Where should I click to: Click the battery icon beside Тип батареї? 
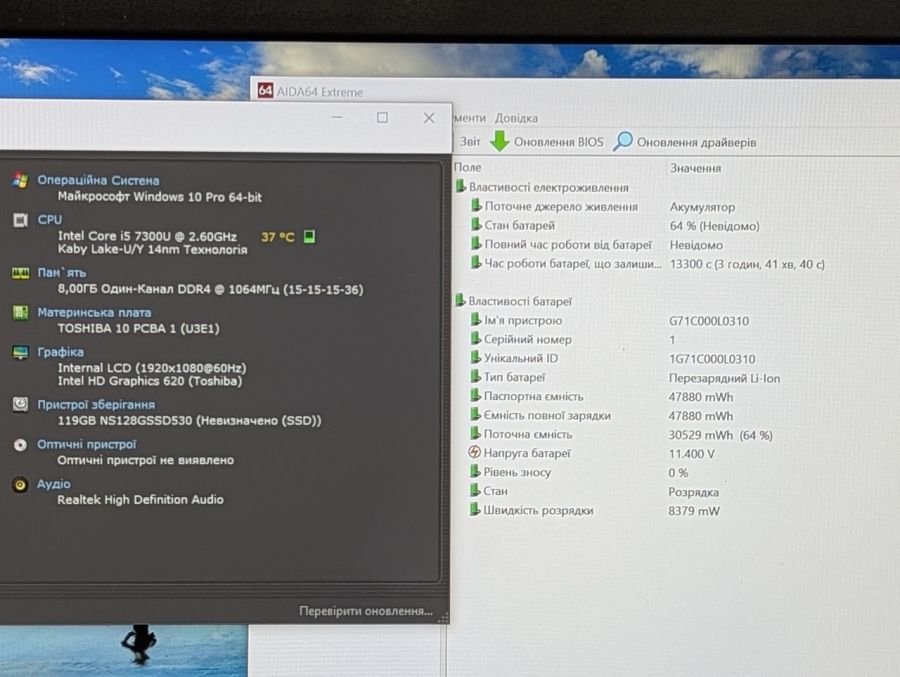click(x=475, y=377)
